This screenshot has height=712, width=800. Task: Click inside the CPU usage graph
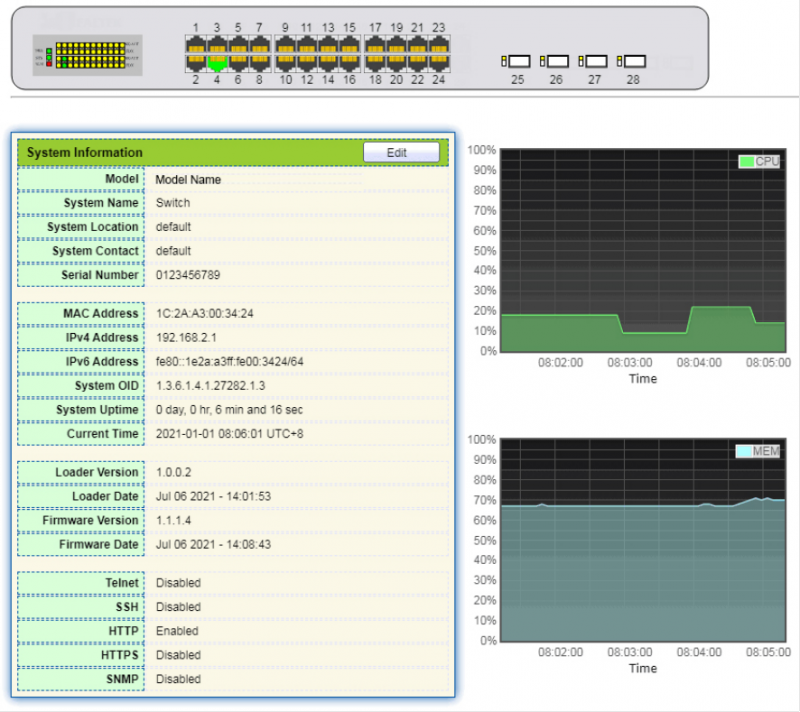click(x=643, y=250)
